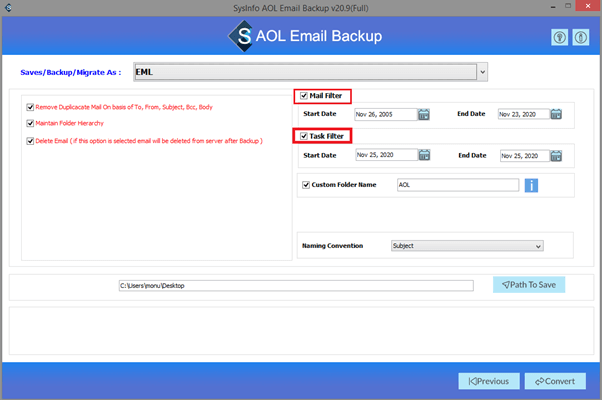This screenshot has width=602, height=400.
Task: Click the Naming Convention label
Action: click(332, 246)
